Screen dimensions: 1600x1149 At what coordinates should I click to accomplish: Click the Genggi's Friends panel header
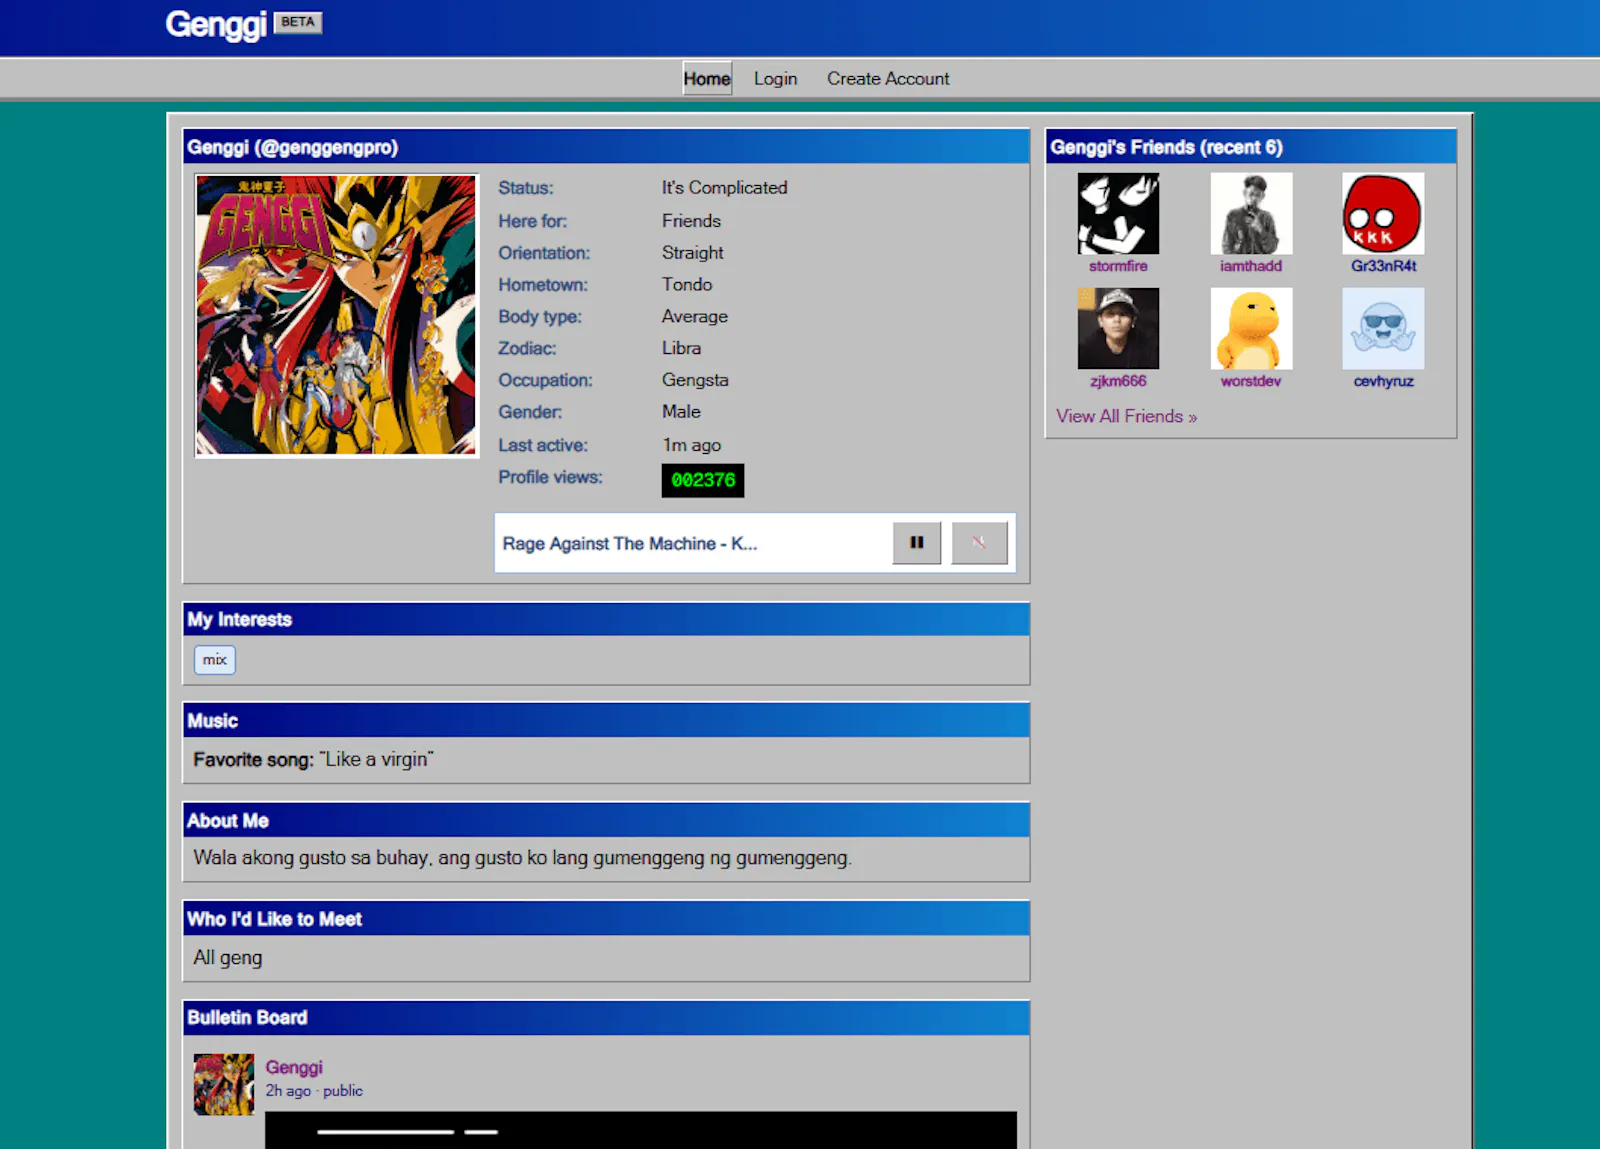coord(1251,147)
